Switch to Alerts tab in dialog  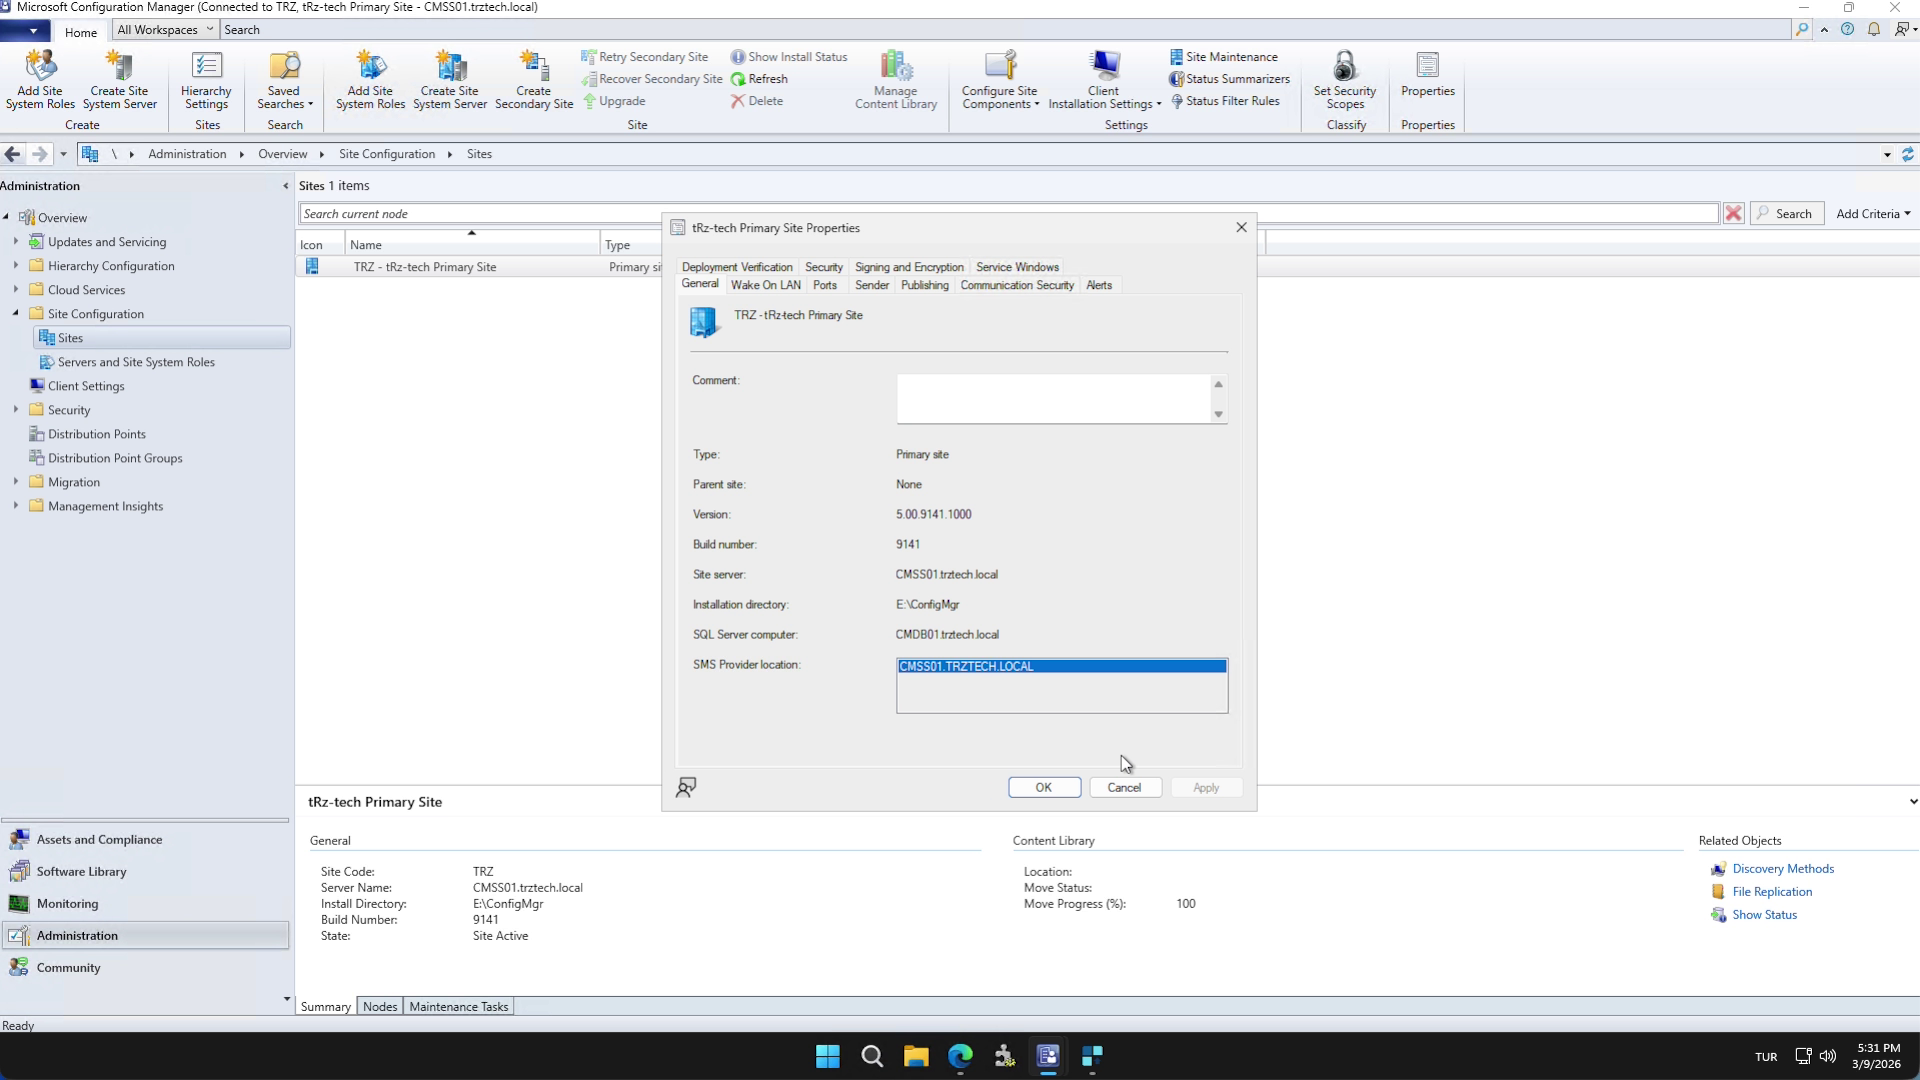pos(1099,285)
